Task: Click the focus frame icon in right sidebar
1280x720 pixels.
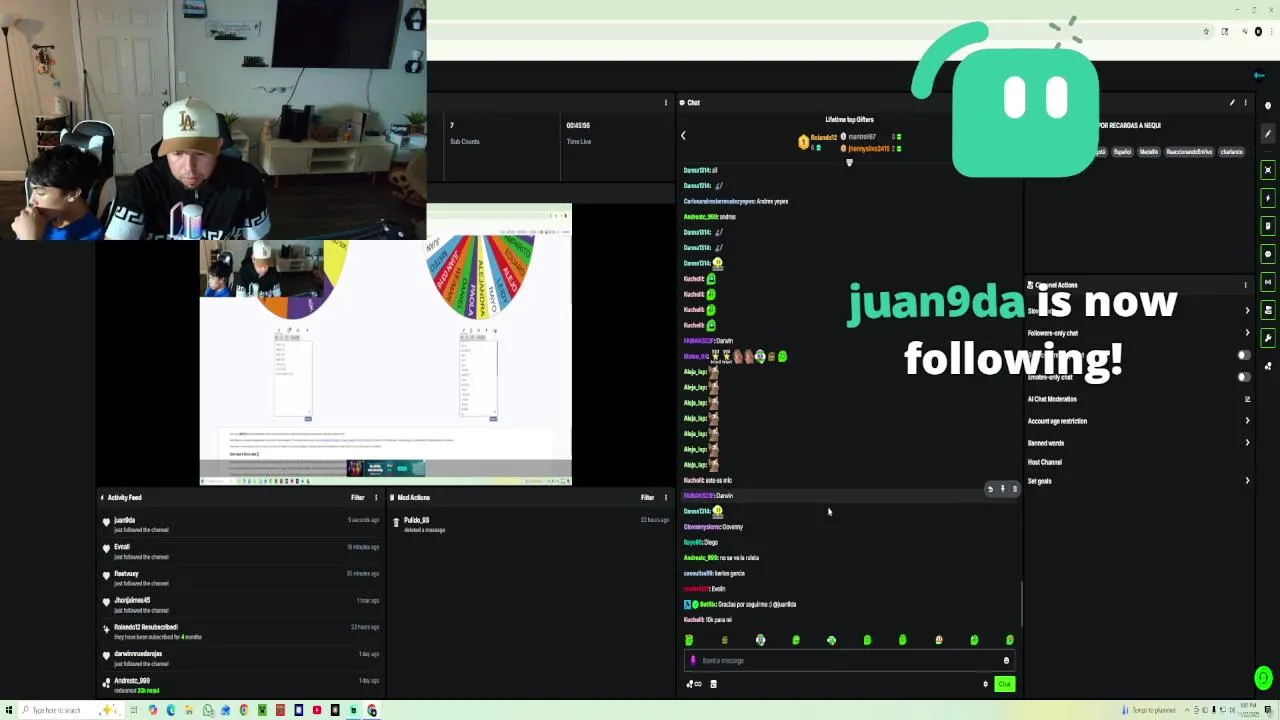Action: point(1268,170)
